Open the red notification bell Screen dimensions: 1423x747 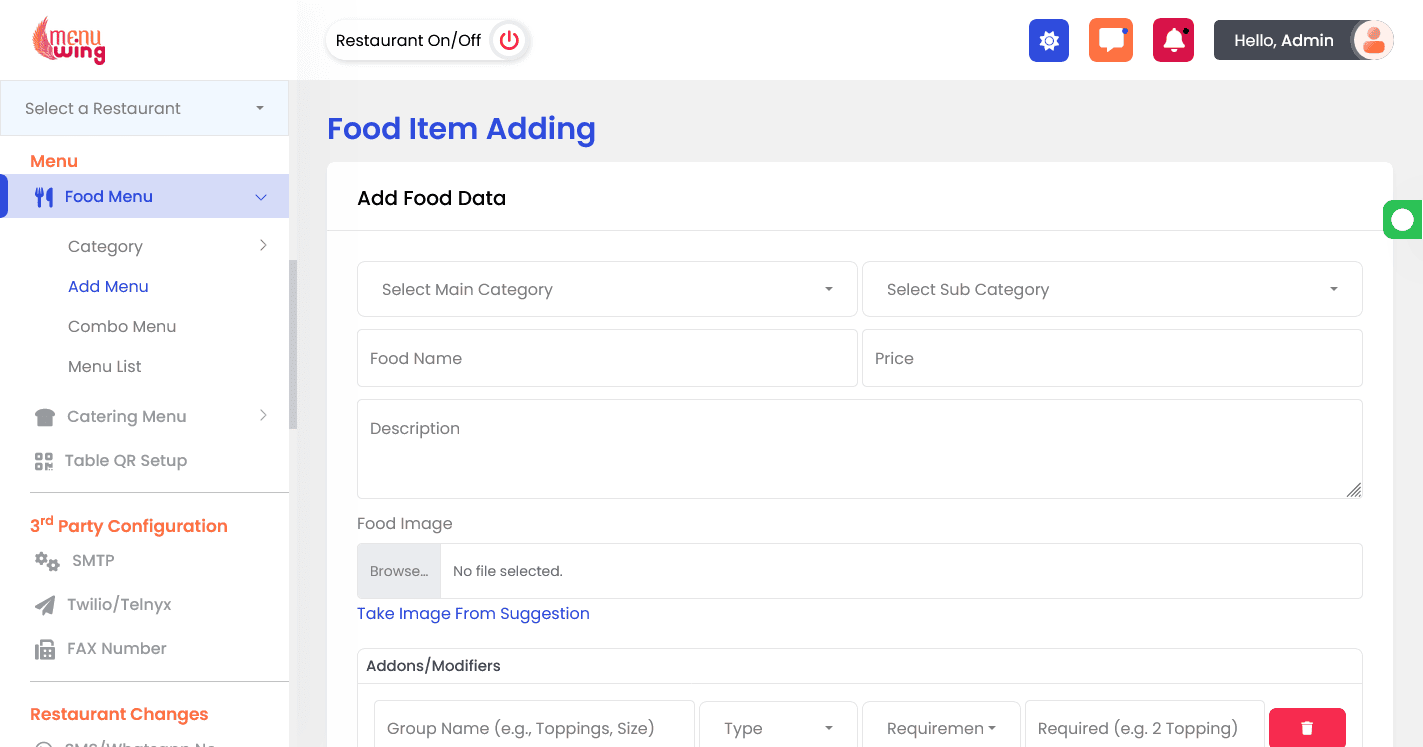(1173, 41)
